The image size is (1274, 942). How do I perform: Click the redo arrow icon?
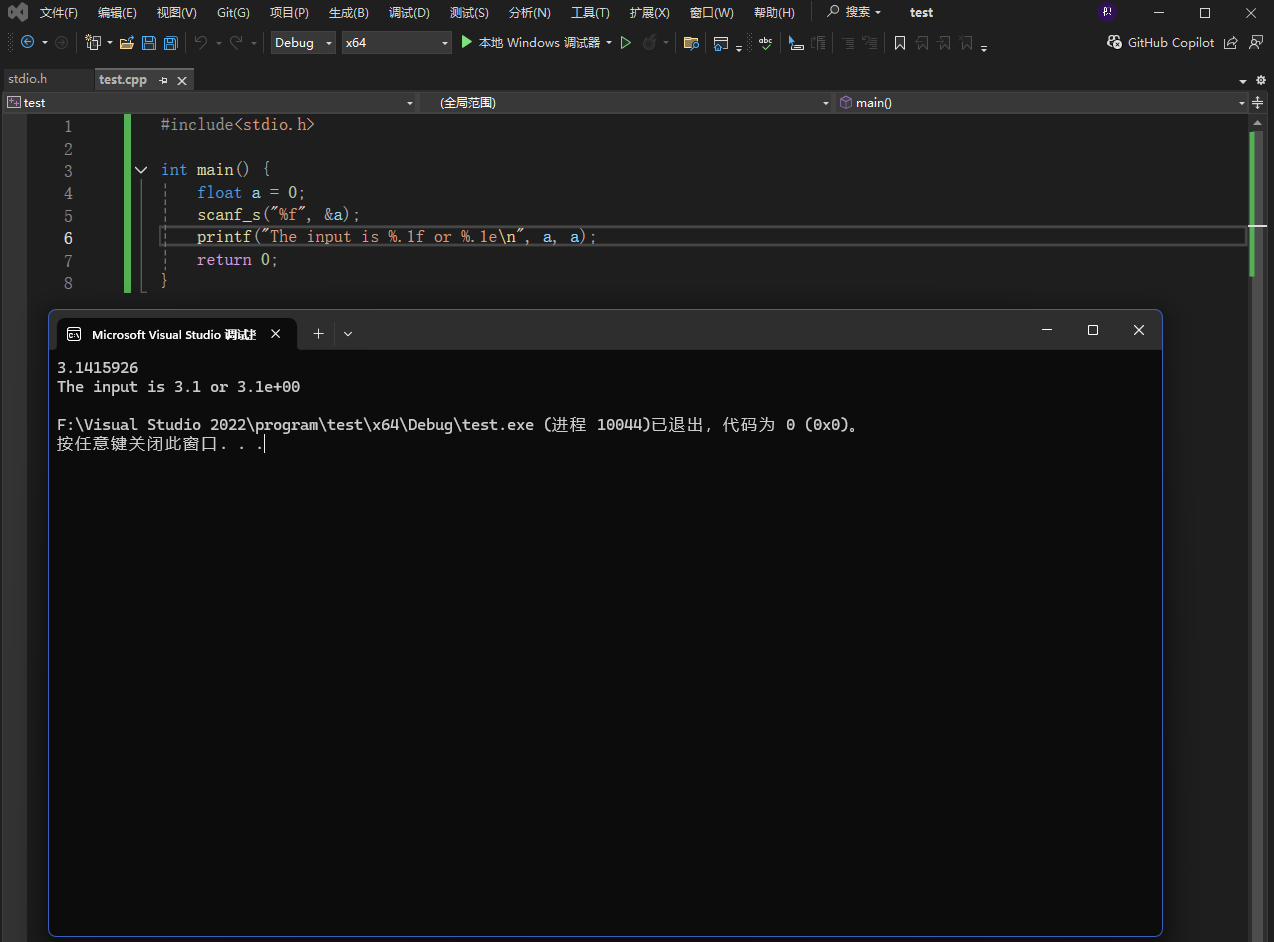tap(237, 42)
